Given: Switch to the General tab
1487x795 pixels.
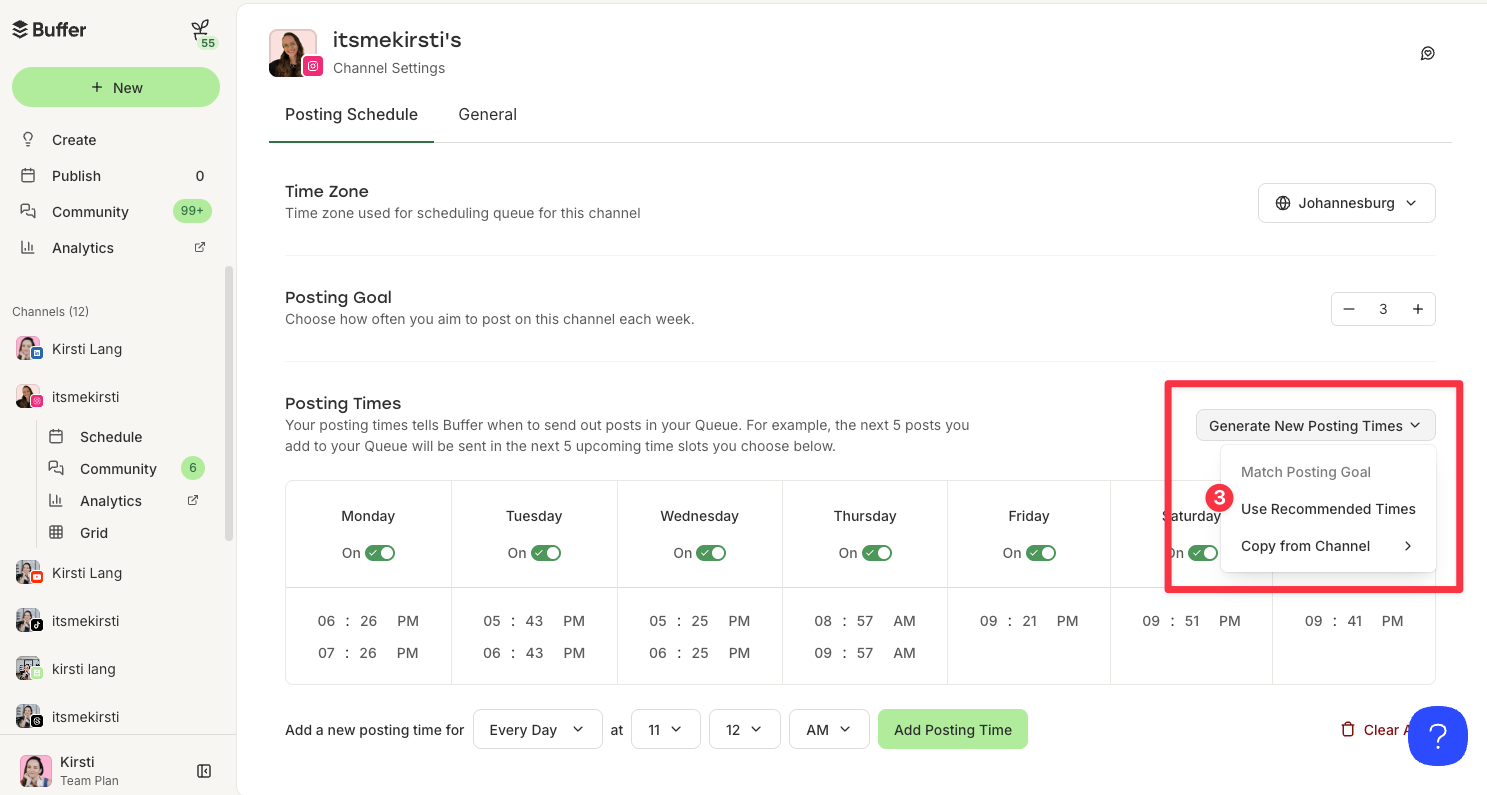Looking at the screenshot, I should coord(487,114).
